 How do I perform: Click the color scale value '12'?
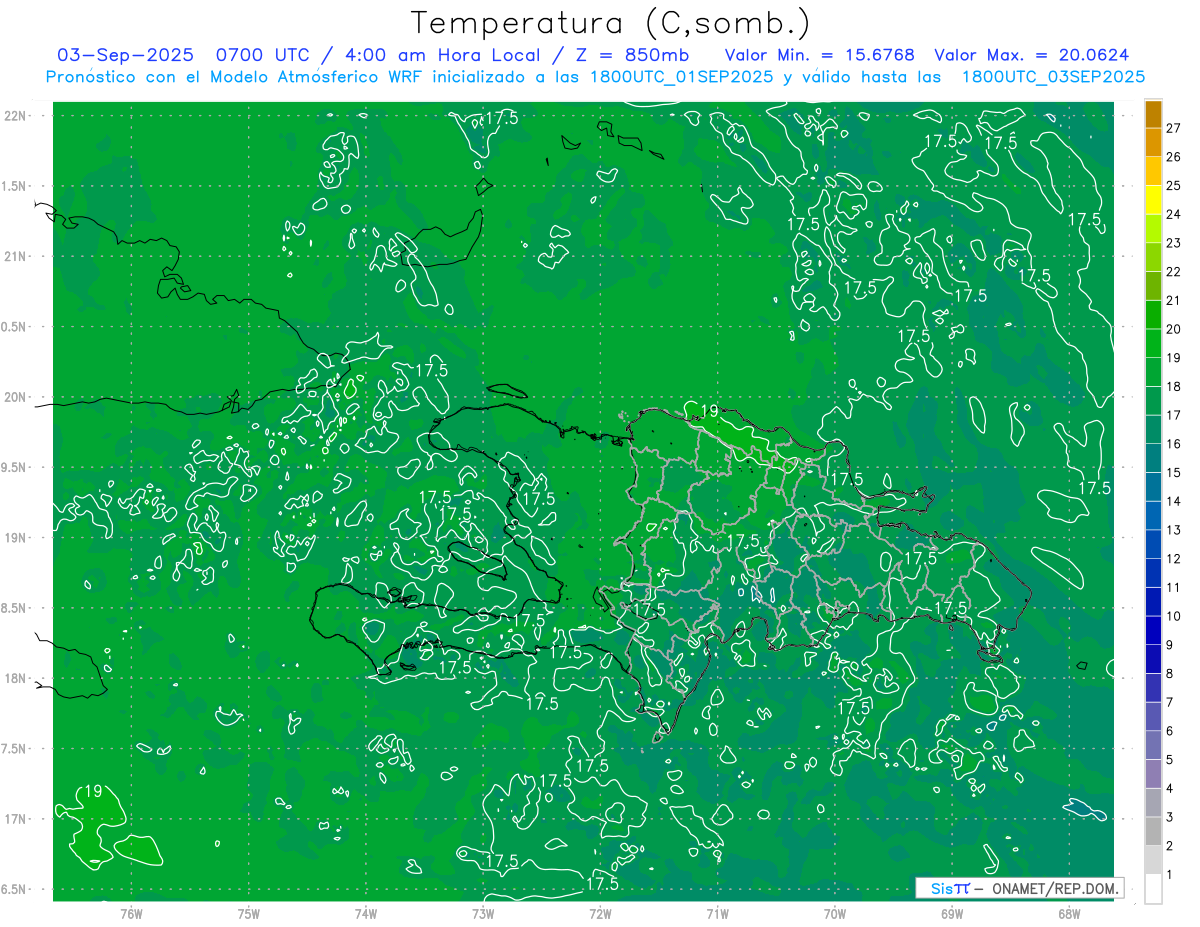click(x=1173, y=558)
